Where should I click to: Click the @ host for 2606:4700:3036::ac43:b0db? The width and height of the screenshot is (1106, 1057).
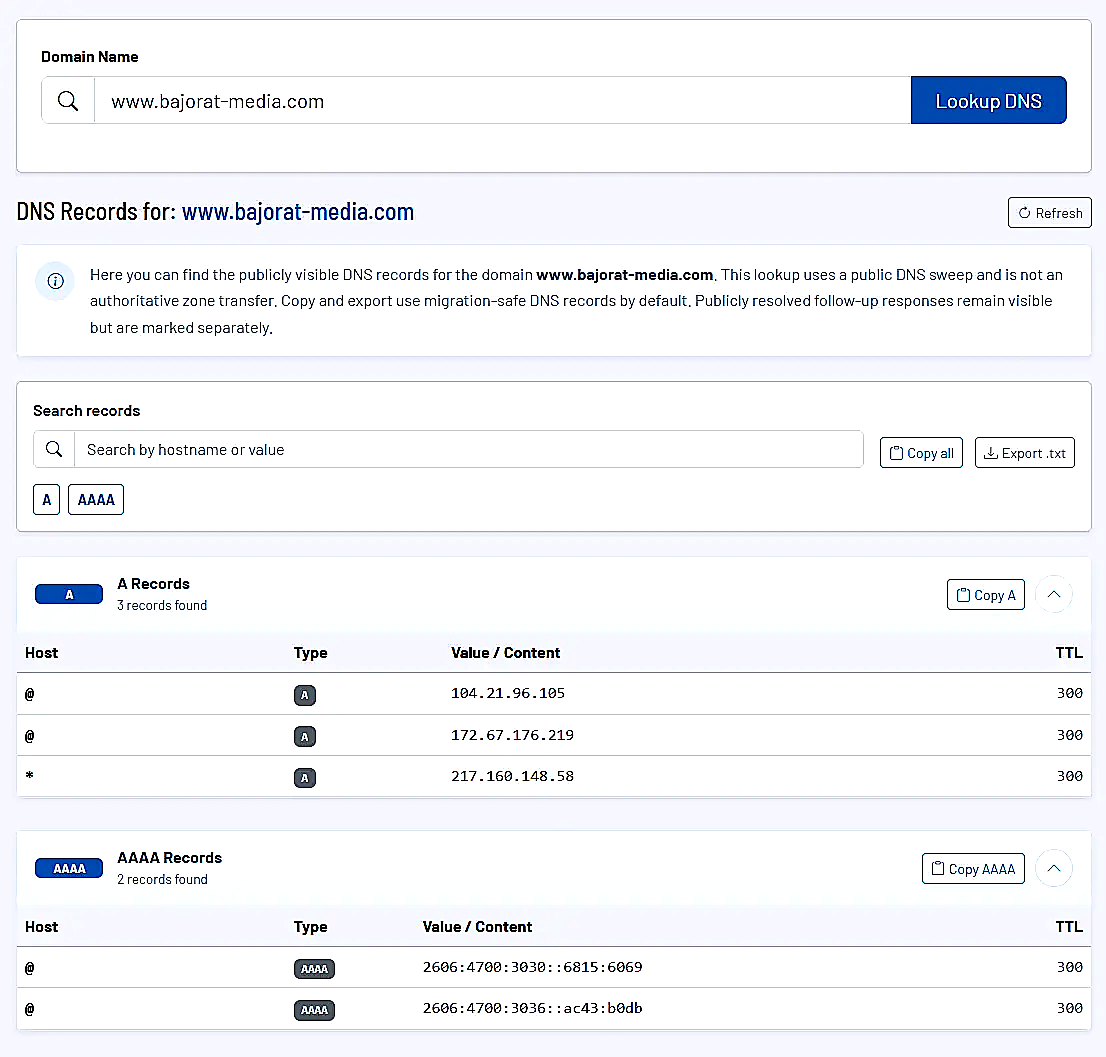coord(30,1008)
